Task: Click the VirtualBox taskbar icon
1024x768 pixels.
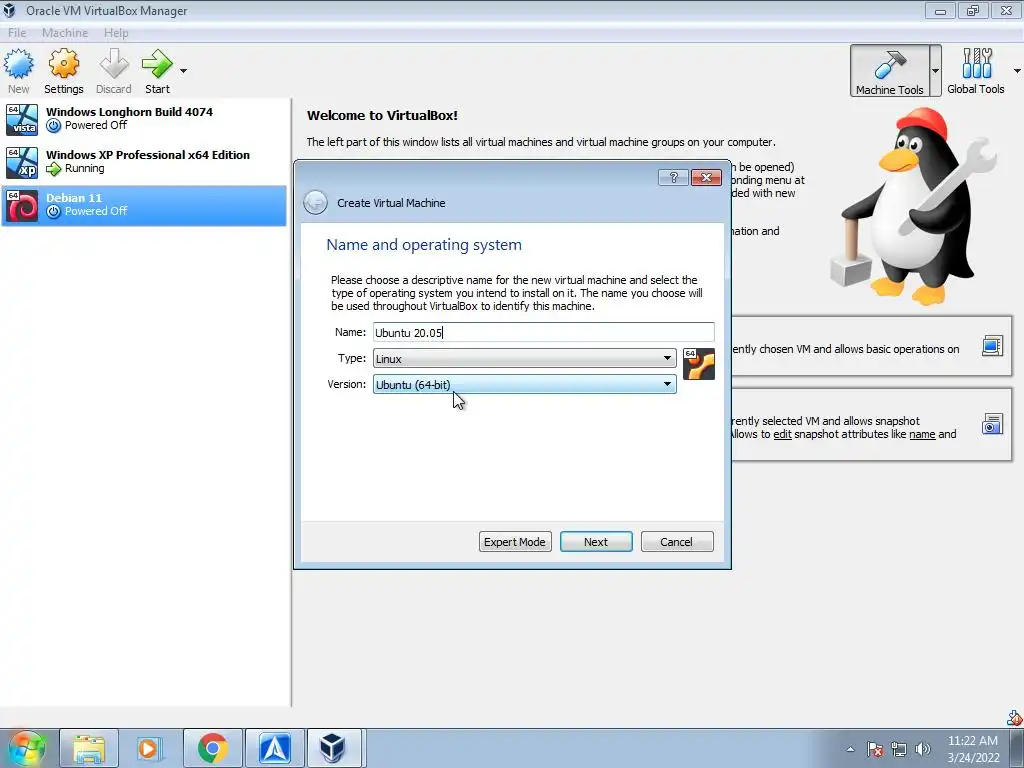Action: tap(333, 748)
